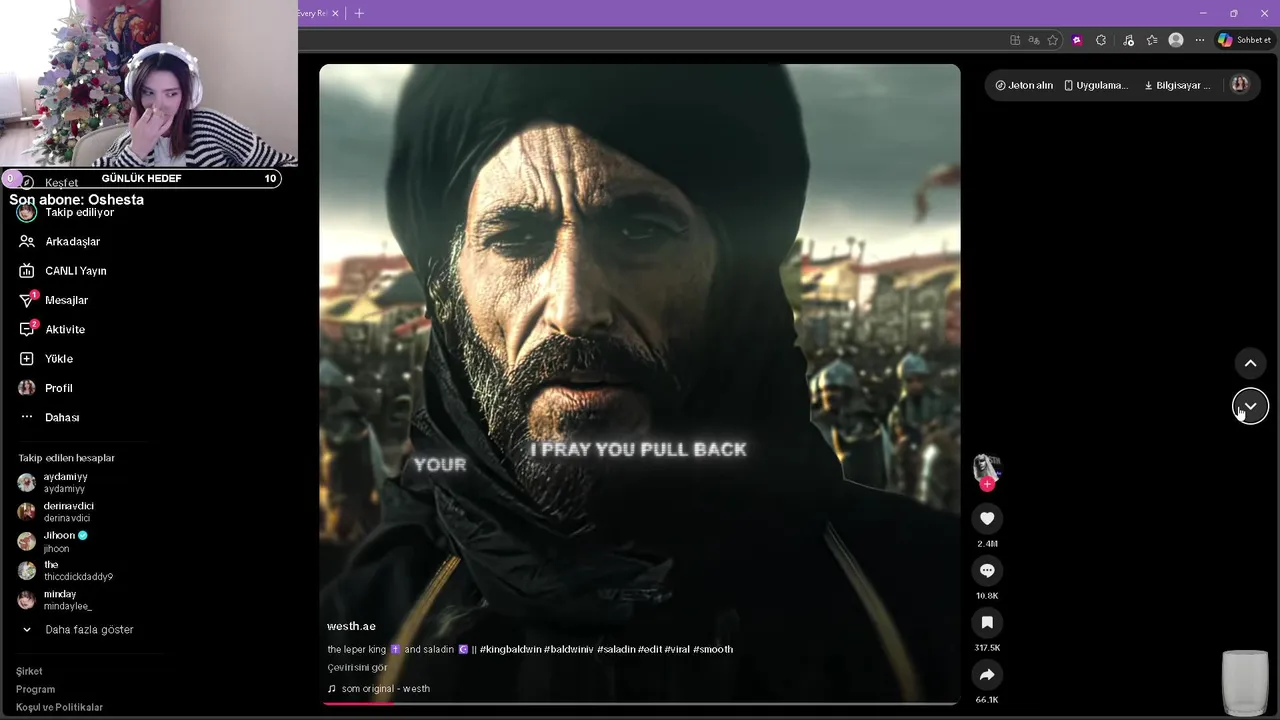Click the browser address bar

point(650,40)
